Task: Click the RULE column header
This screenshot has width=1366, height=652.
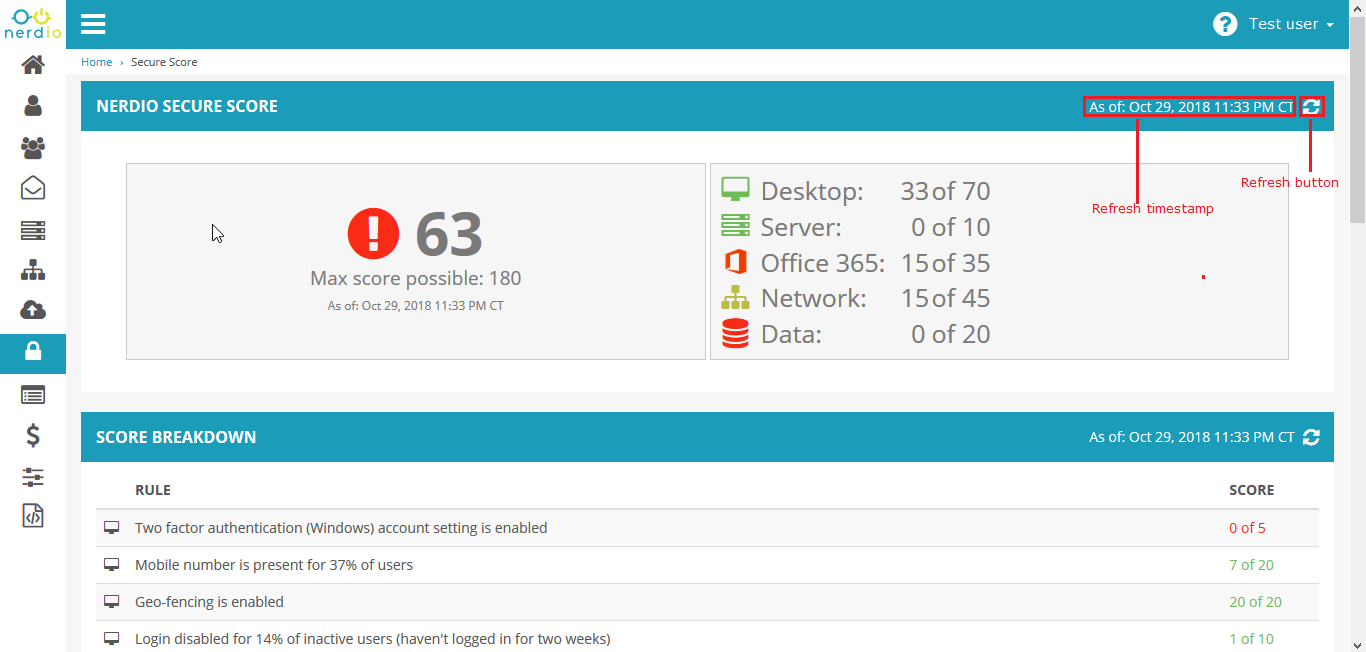Action: pyautogui.click(x=153, y=490)
